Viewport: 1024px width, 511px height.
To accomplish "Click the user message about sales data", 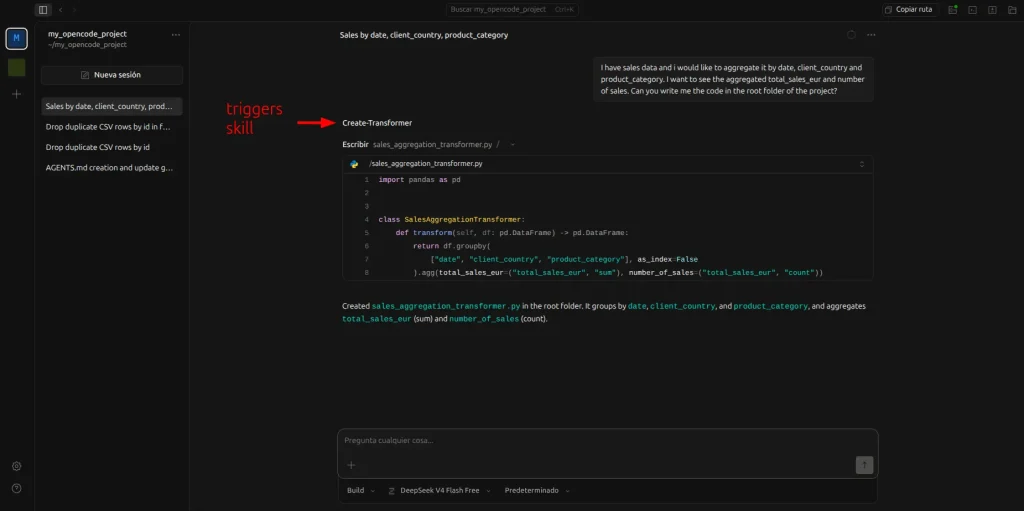I will coord(733,79).
